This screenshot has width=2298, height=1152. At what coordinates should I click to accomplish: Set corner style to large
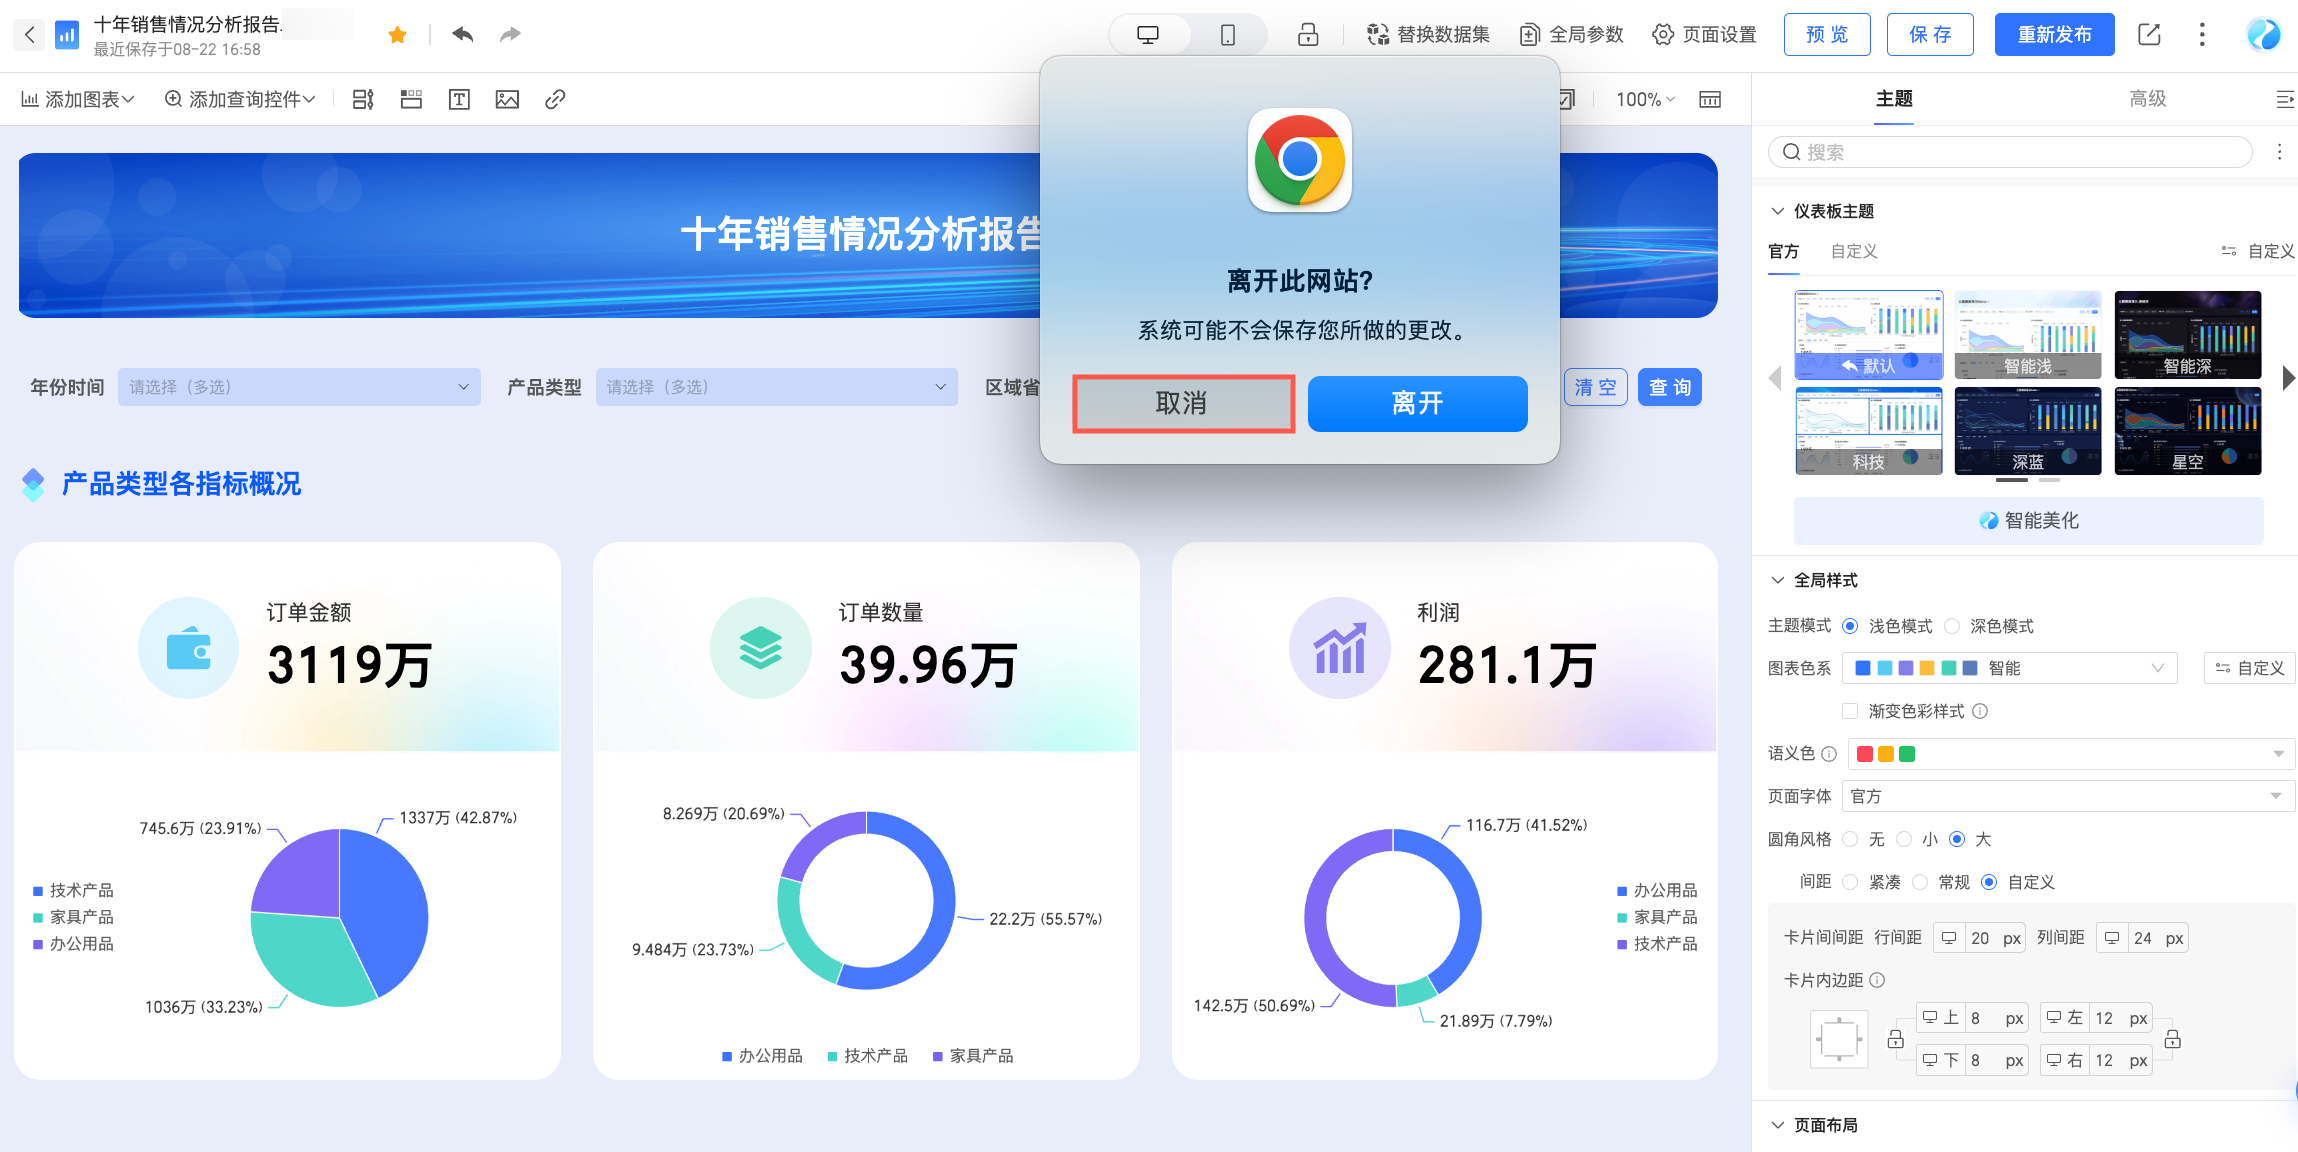pyautogui.click(x=1957, y=839)
